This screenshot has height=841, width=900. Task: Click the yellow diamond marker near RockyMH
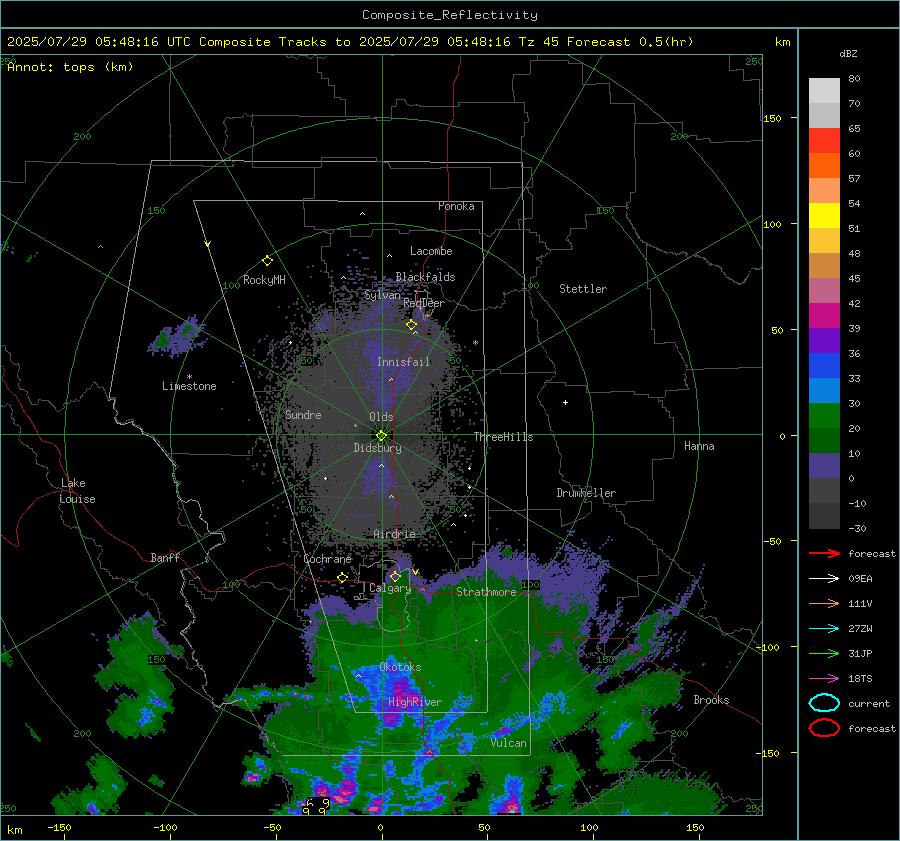click(x=267, y=261)
